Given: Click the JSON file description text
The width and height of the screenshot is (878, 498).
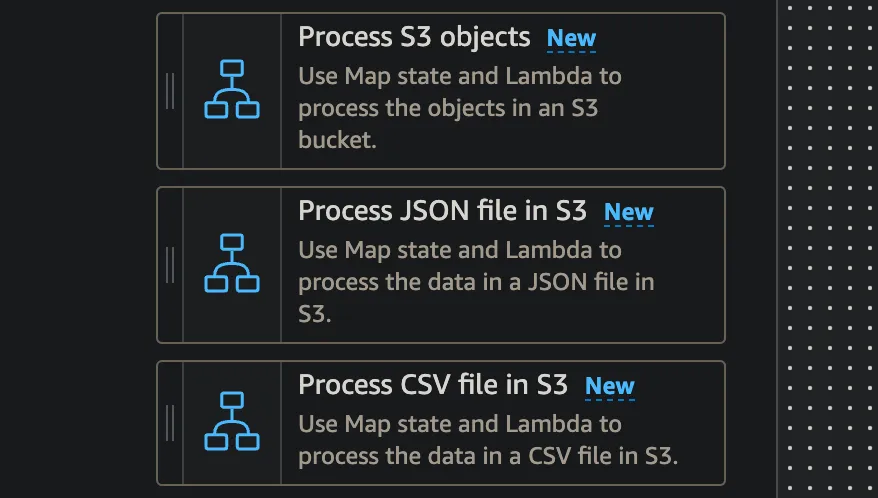Looking at the screenshot, I should click(476, 281).
